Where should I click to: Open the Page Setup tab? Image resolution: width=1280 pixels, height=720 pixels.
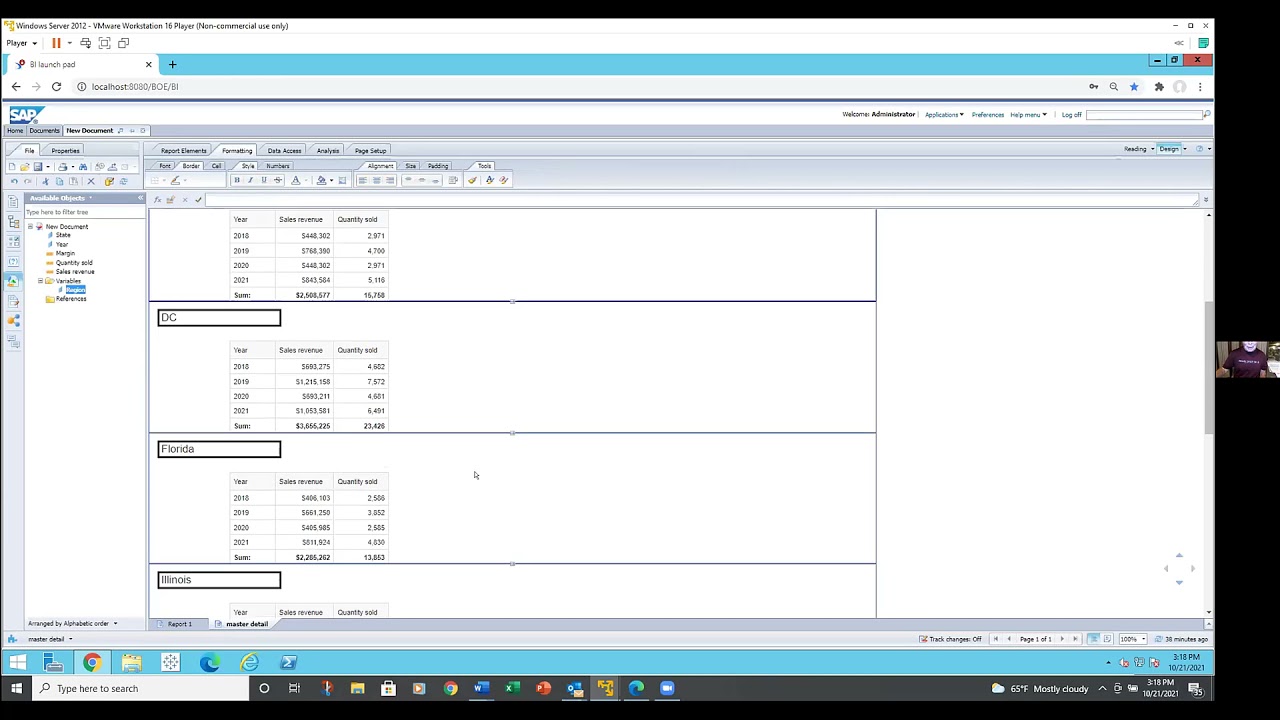click(x=370, y=150)
